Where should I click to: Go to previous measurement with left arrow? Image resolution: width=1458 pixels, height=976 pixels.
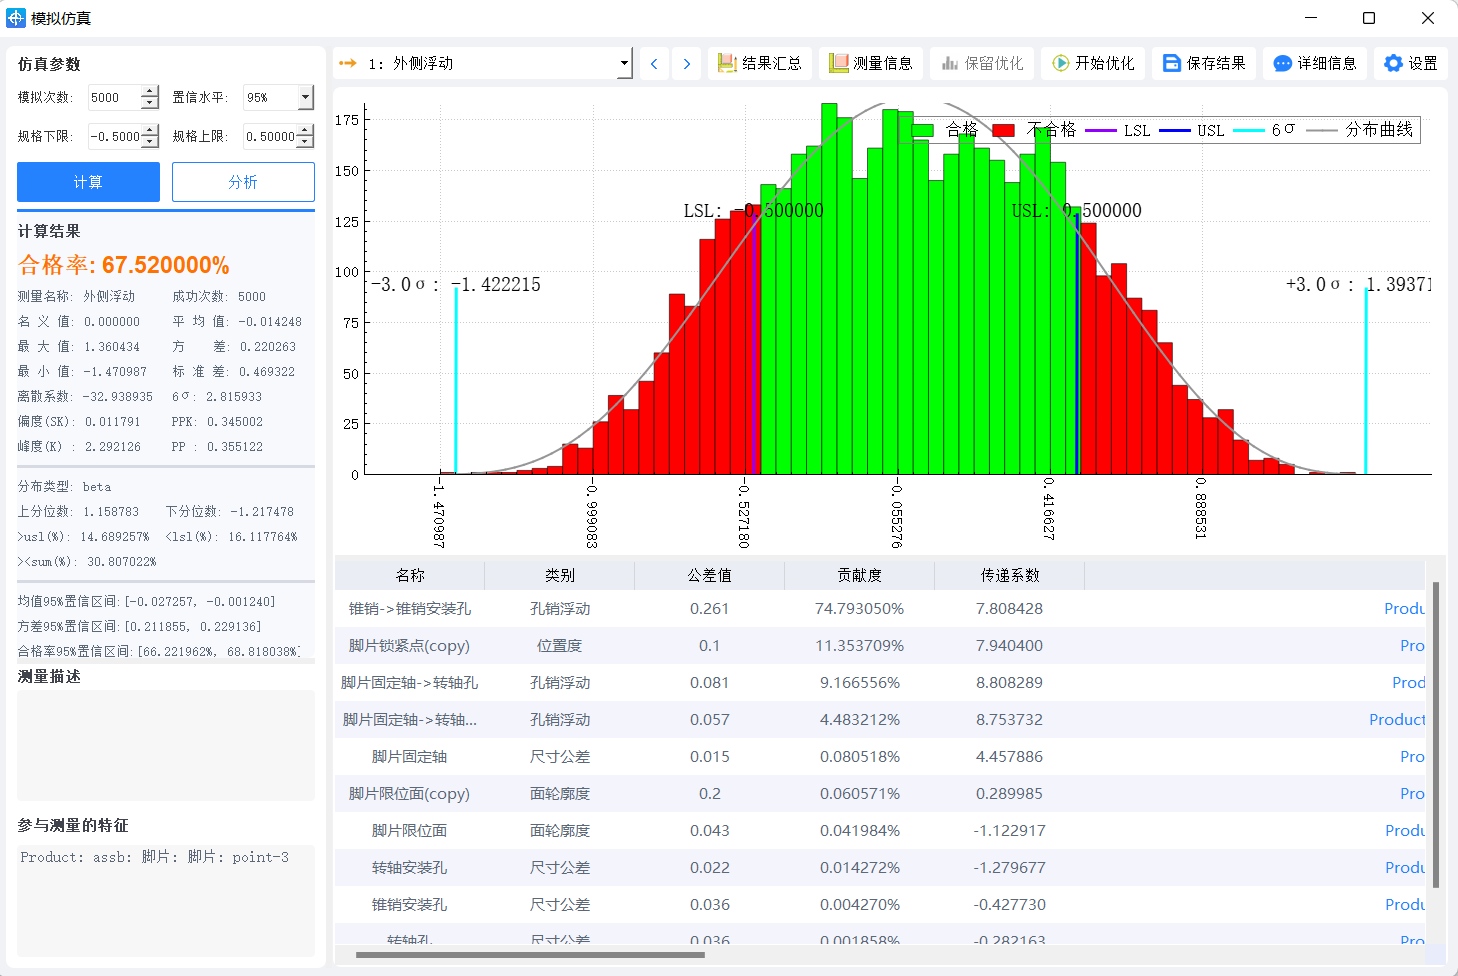(x=653, y=62)
